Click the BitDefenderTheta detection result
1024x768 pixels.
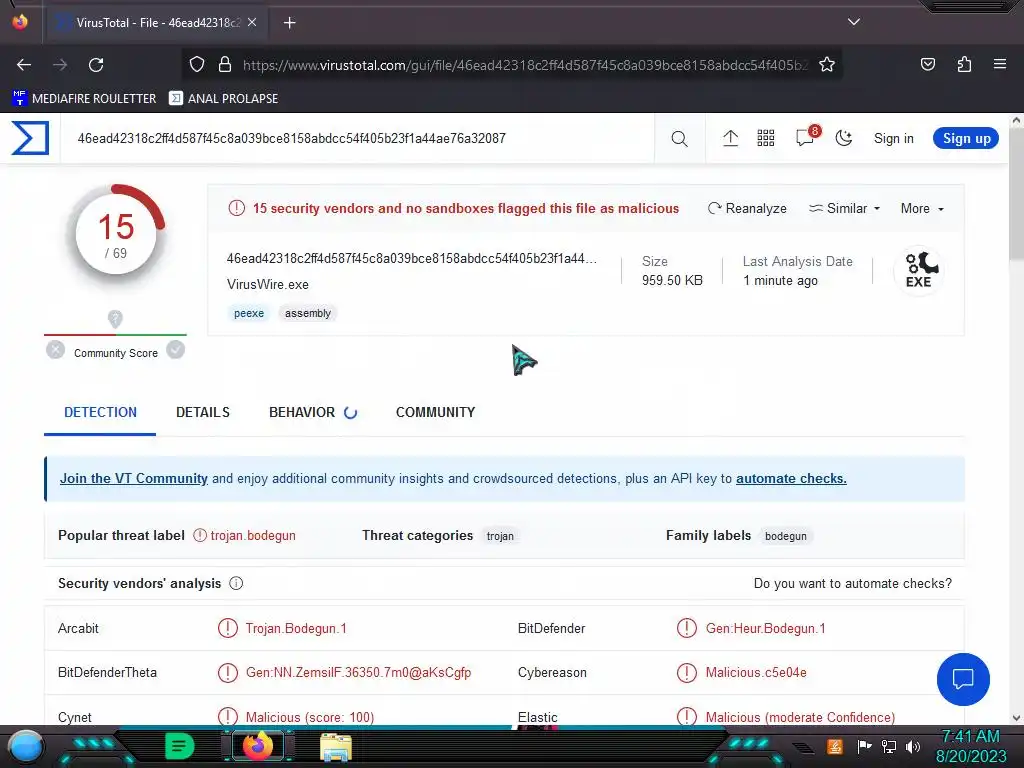tap(358, 673)
